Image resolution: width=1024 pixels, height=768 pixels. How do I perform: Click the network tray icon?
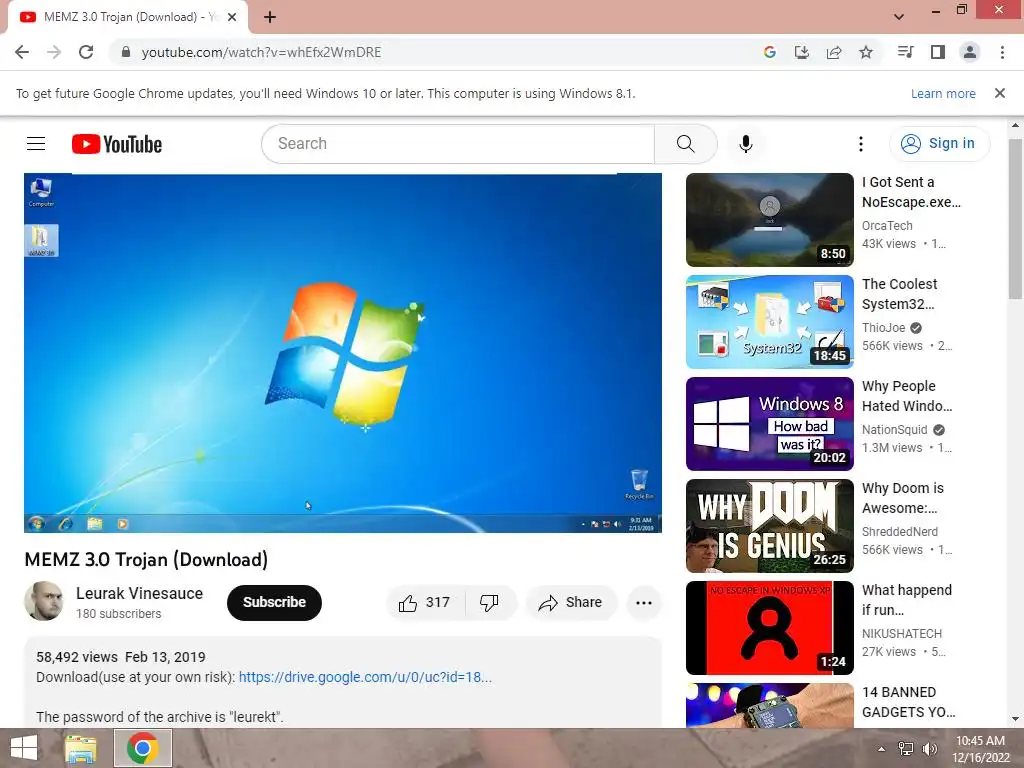tap(906, 749)
